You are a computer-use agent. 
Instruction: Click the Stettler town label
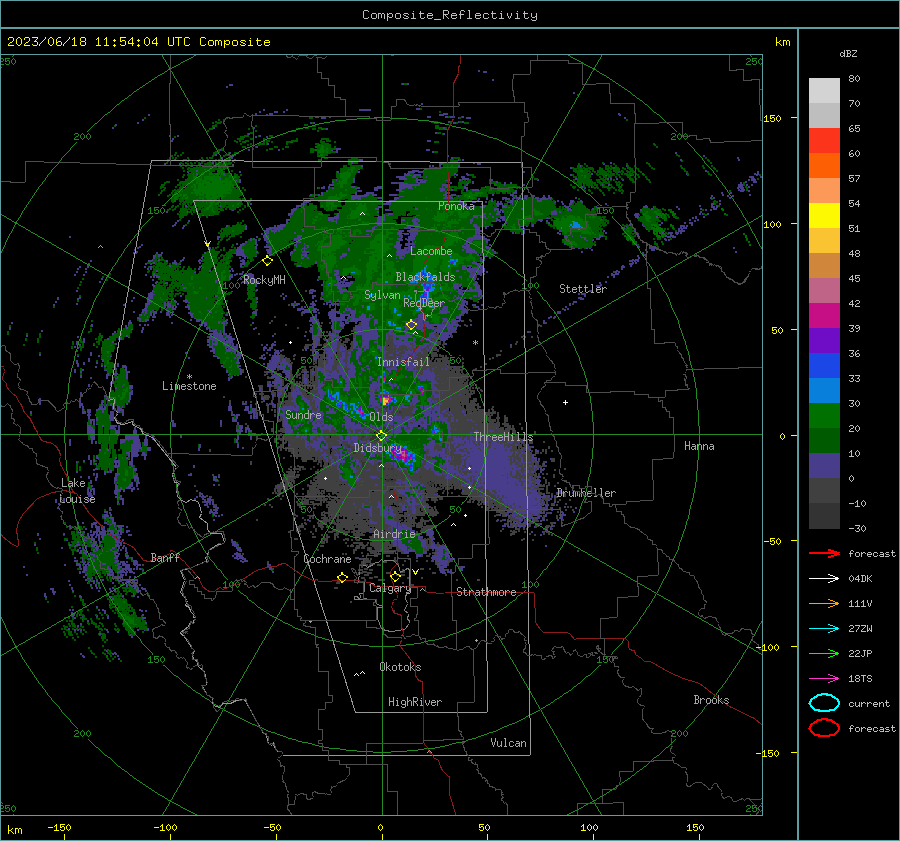(583, 289)
